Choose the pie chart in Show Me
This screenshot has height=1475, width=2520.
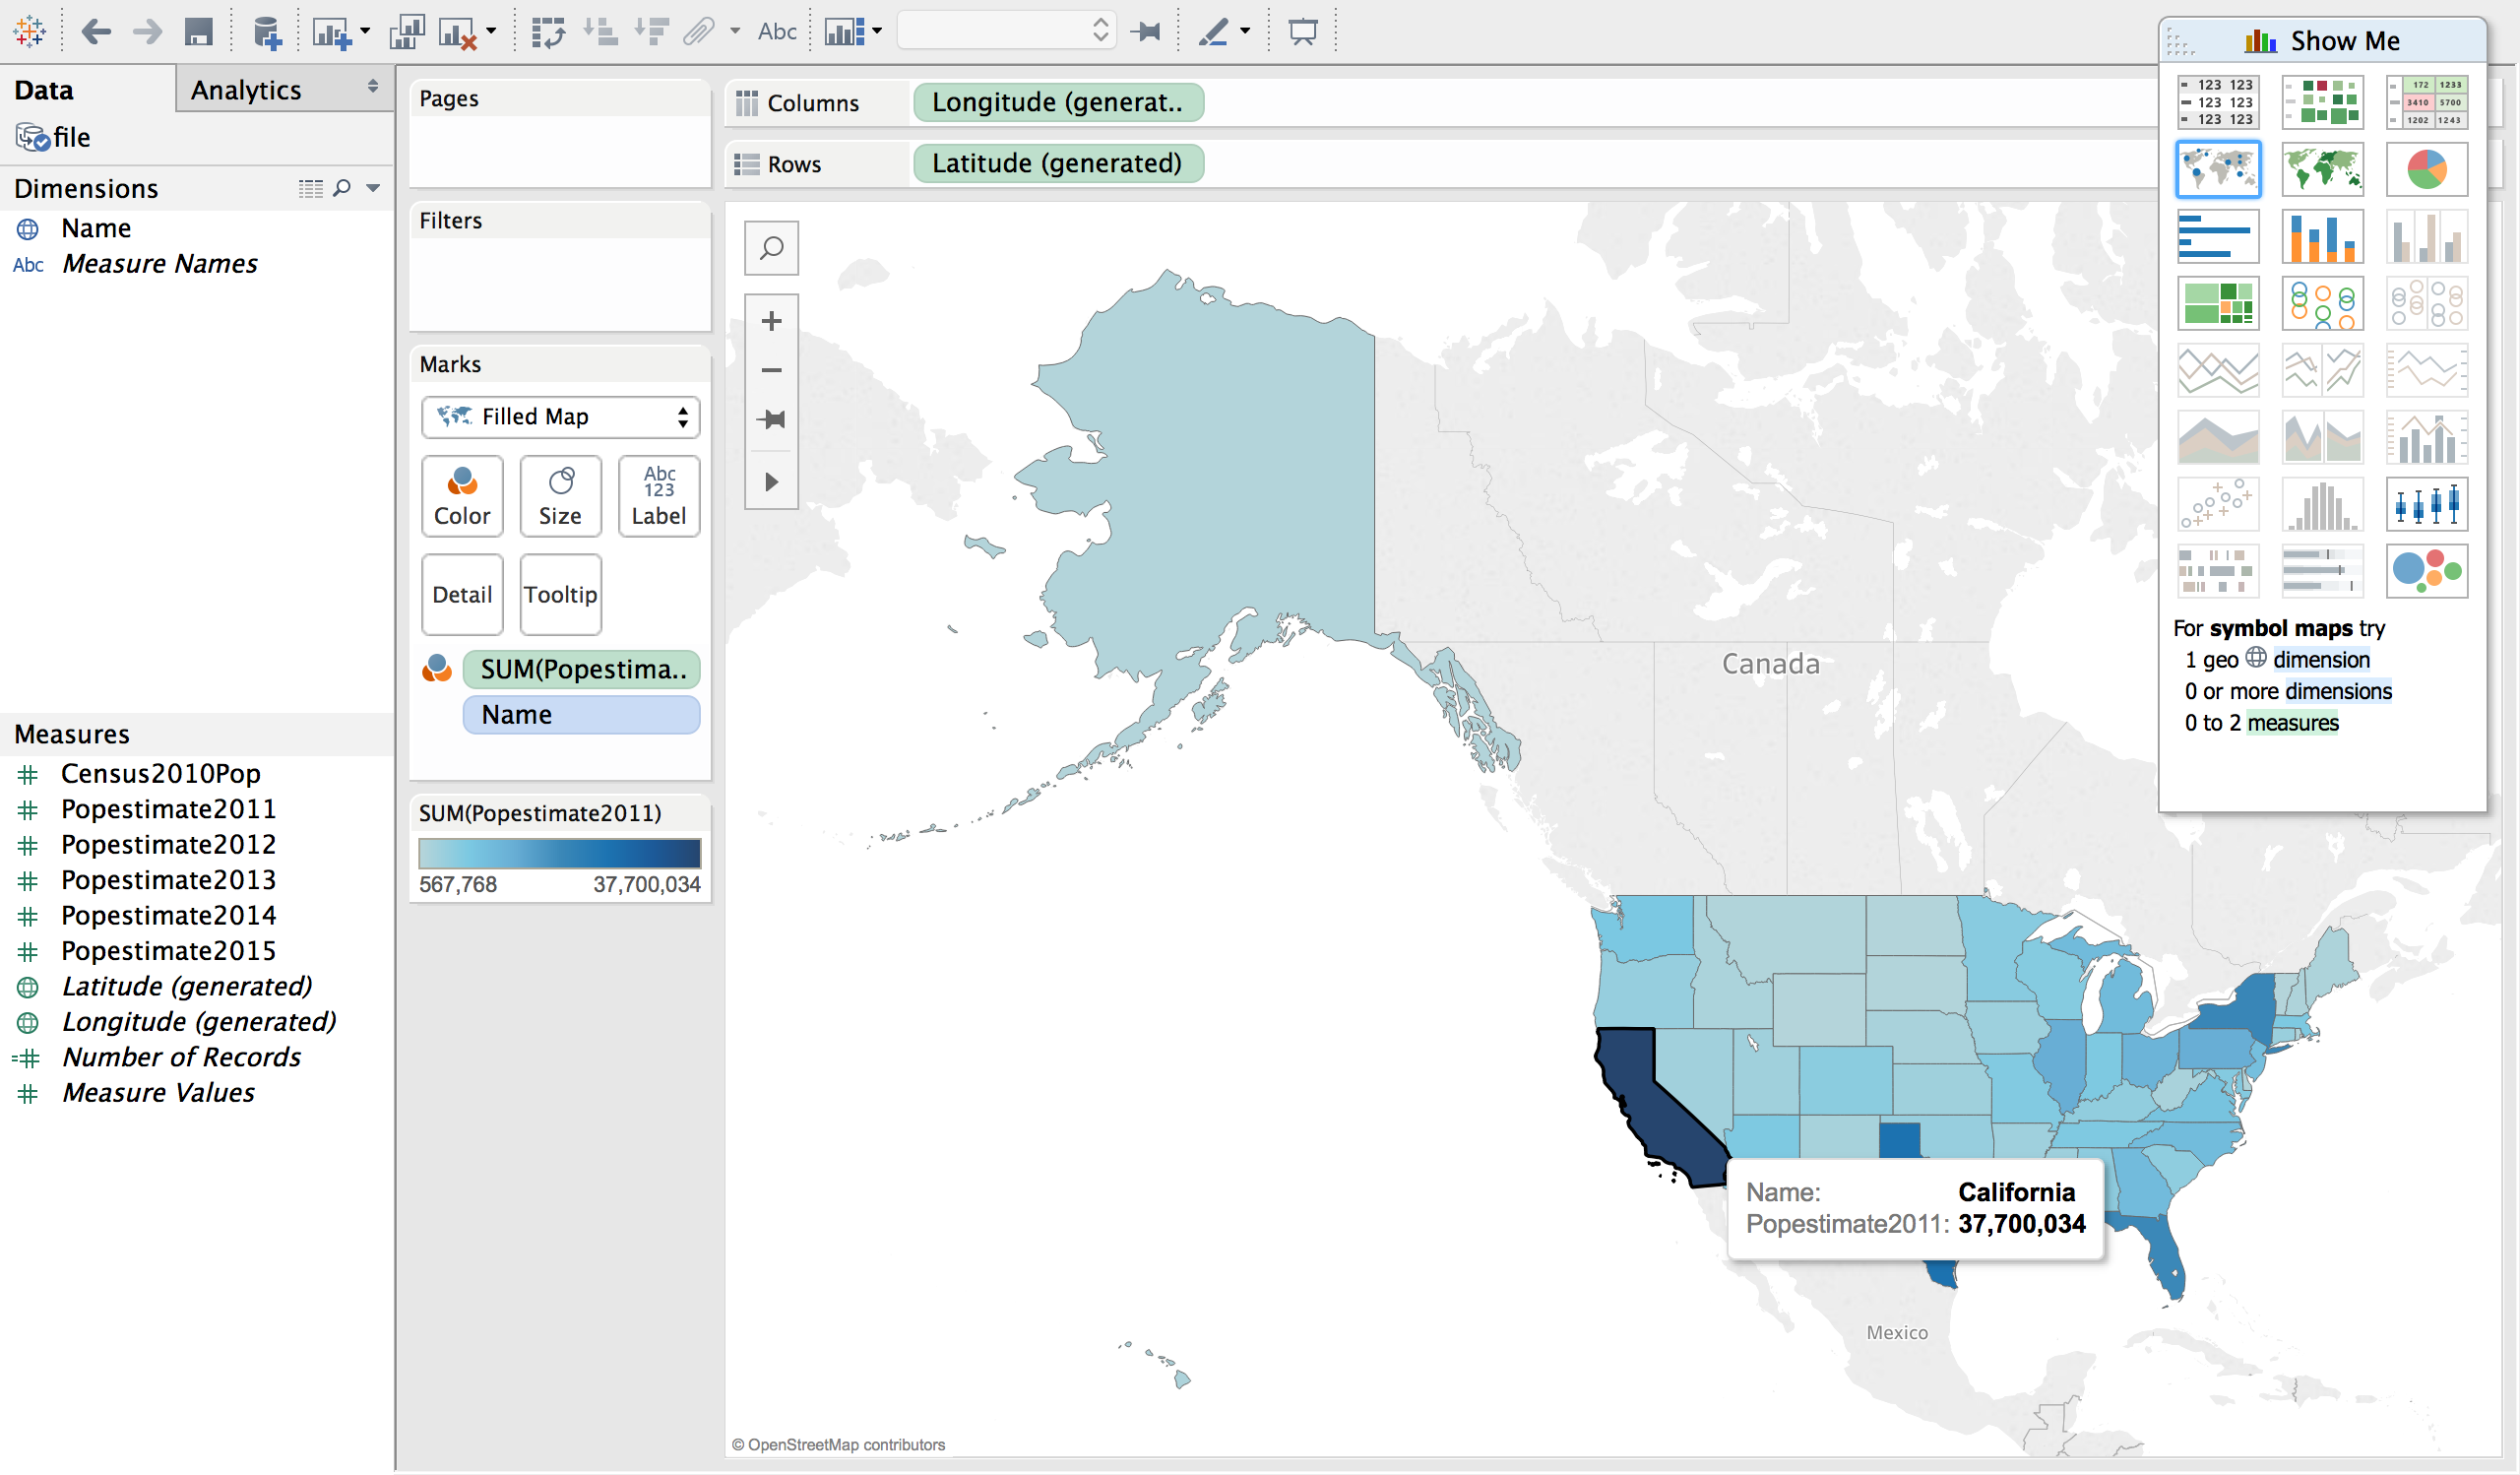[2426, 169]
